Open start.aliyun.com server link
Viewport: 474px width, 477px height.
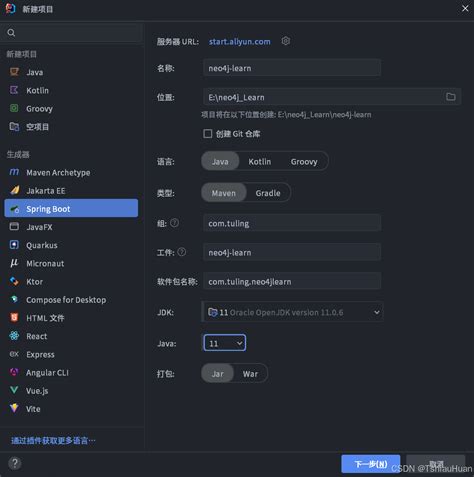point(240,42)
